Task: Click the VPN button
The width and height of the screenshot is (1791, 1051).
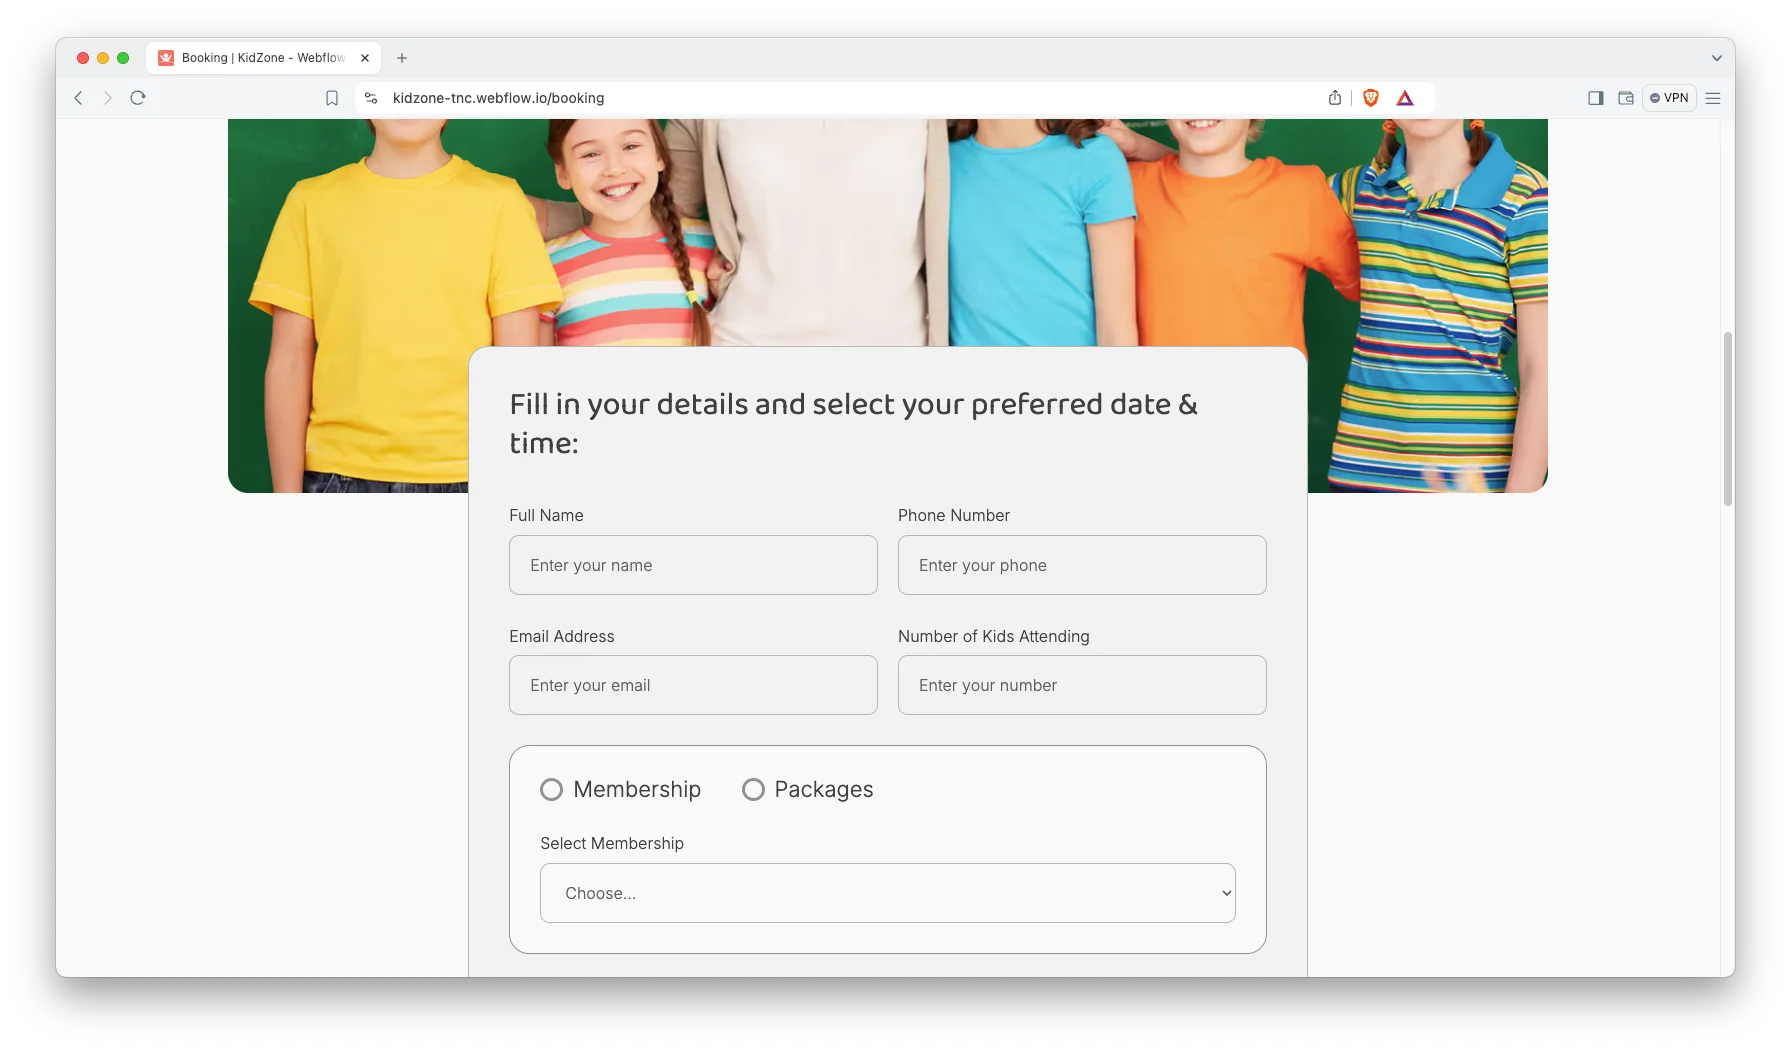Action: 1669,98
